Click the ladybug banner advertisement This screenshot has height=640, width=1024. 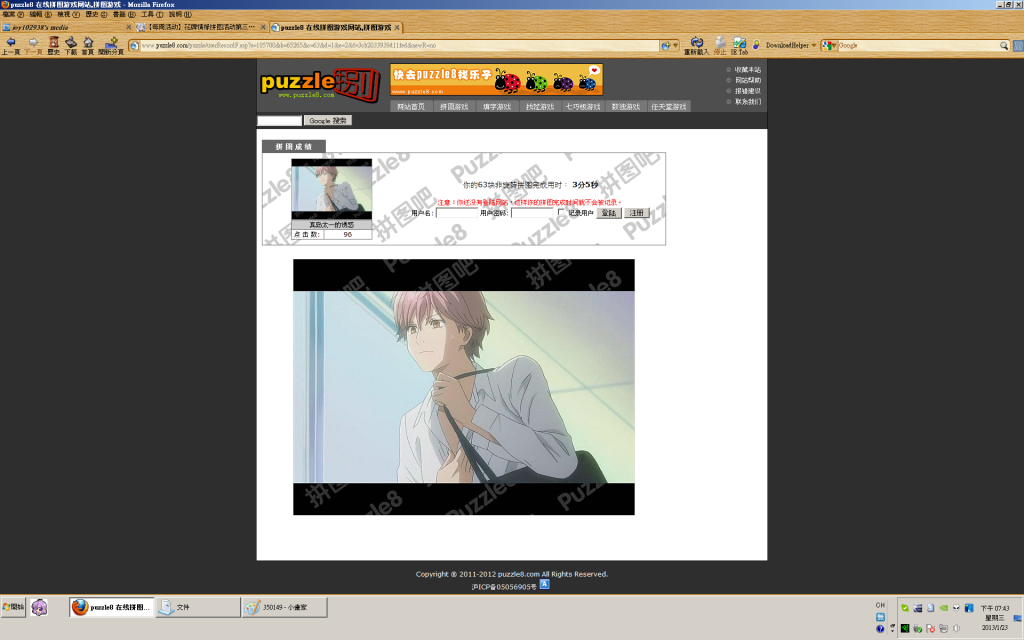[496, 79]
